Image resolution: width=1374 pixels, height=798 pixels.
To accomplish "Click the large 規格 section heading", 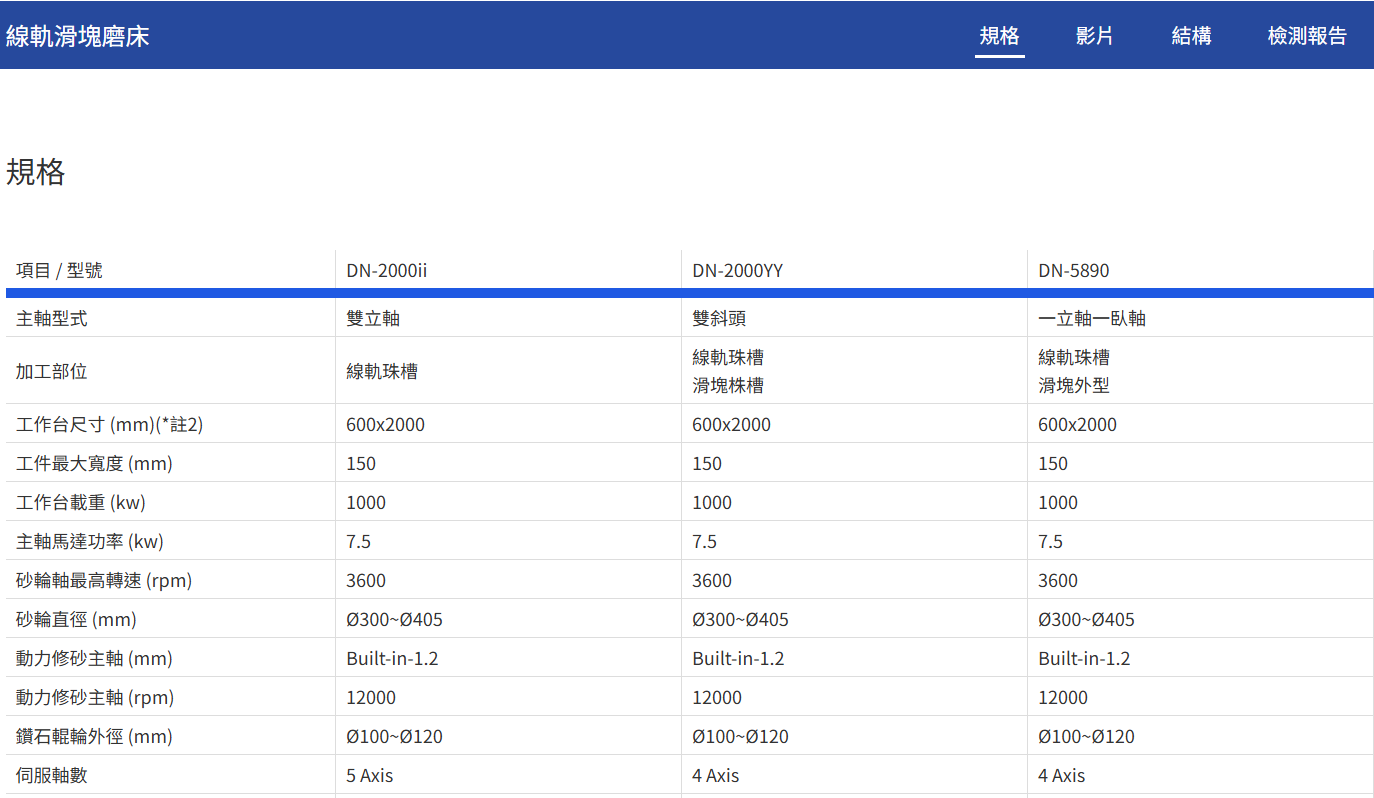I will (x=36, y=172).
